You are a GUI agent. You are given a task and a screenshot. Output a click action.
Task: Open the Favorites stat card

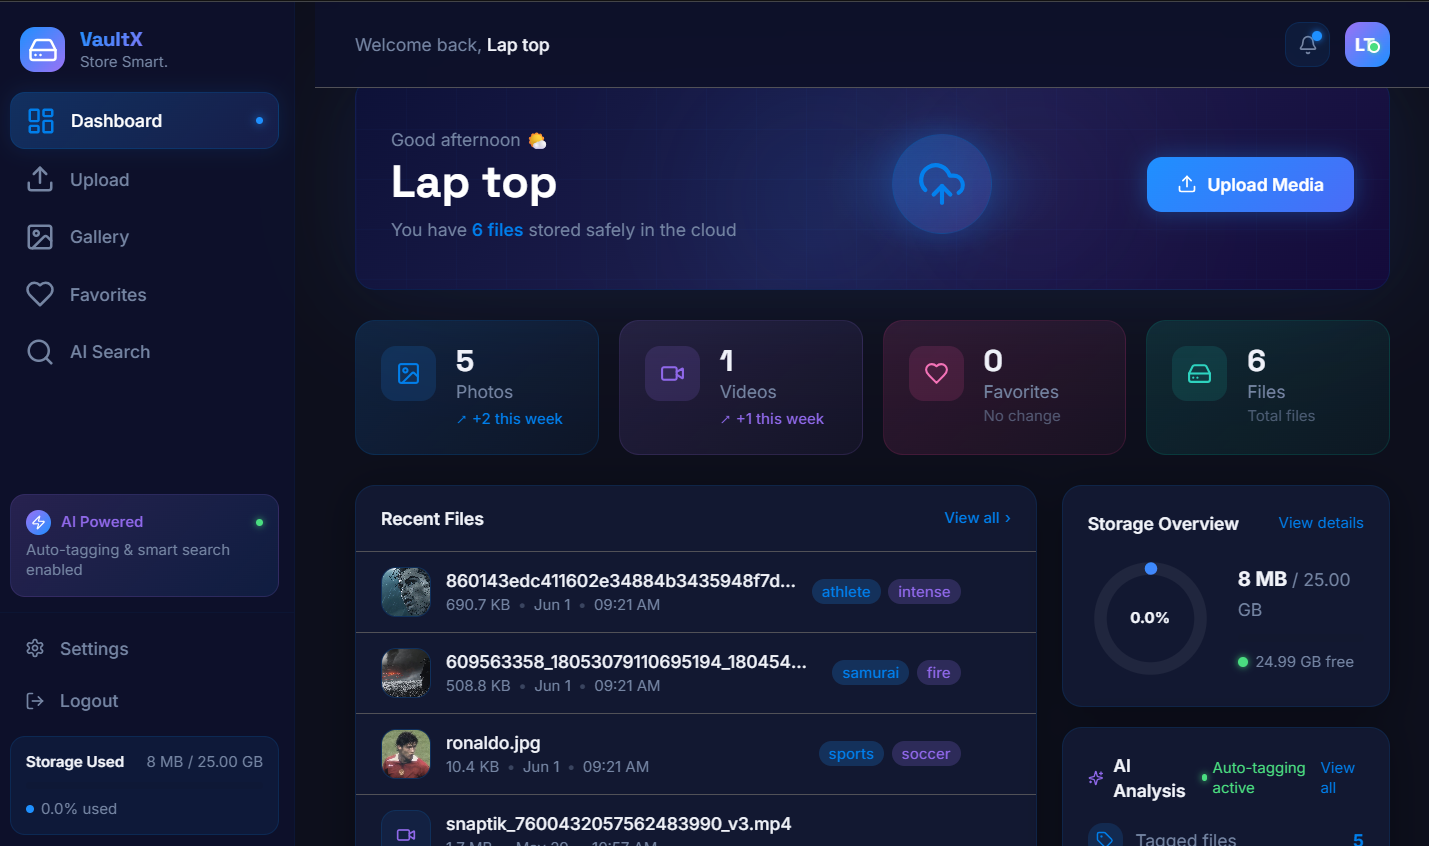pos(1004,388)
